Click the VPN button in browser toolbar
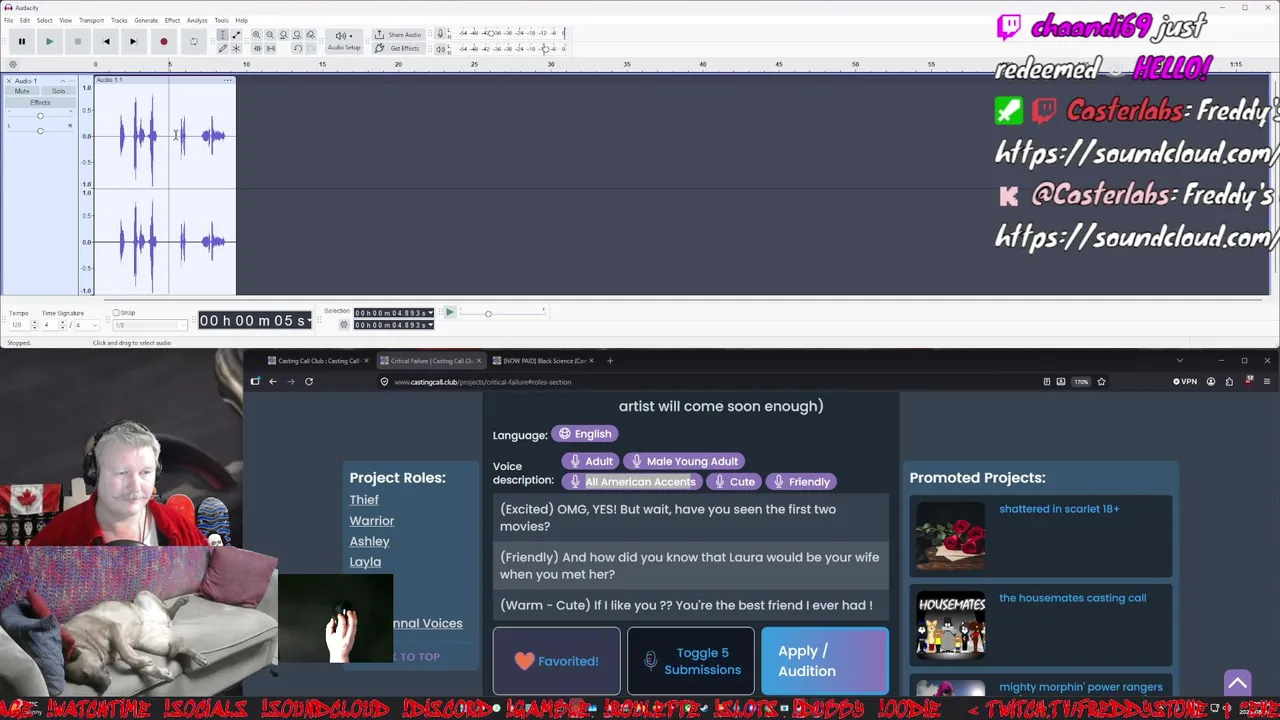 (x=1185, y=381)
